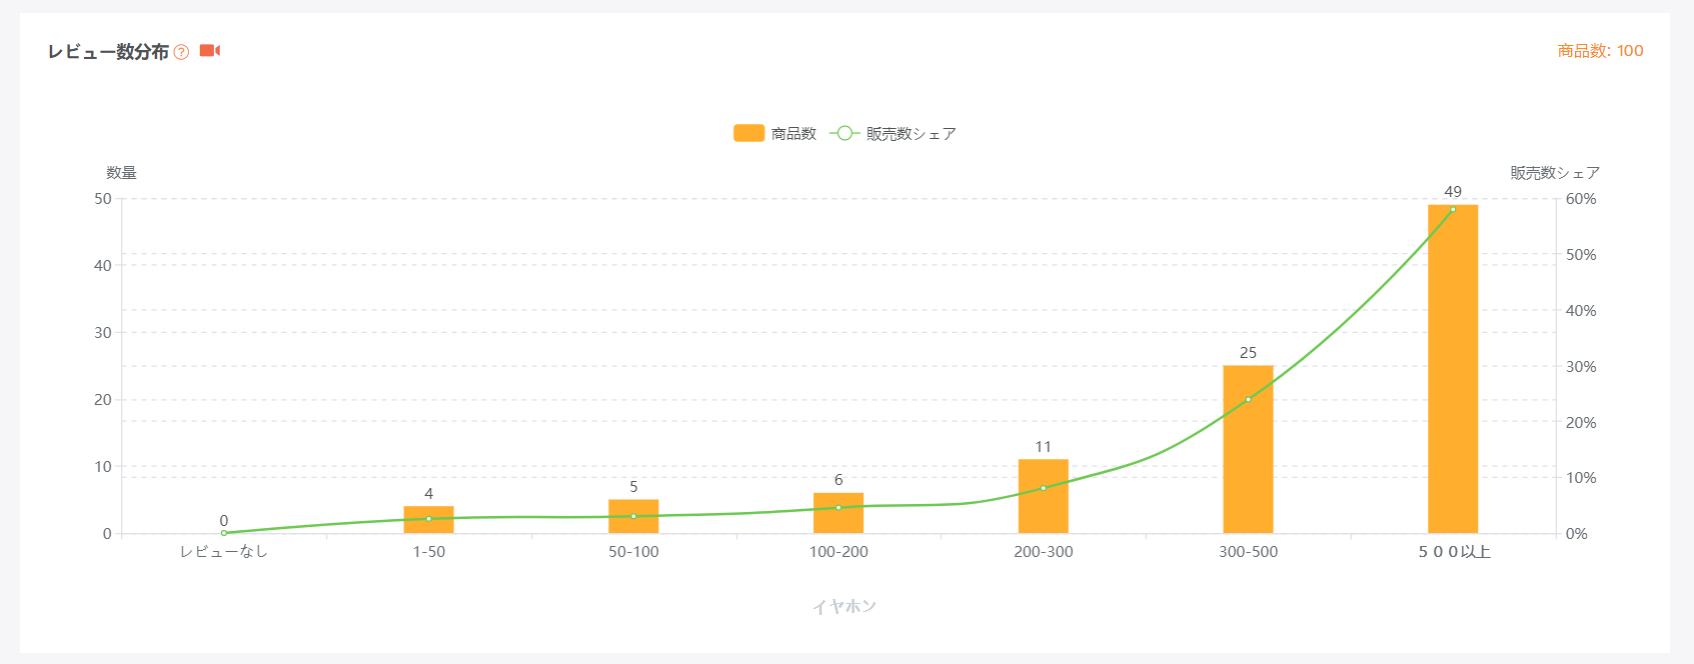Viewport: 1694px width, 664px height.
Task: Click the レビュー数分布 heading
Action: click(108, 52)
